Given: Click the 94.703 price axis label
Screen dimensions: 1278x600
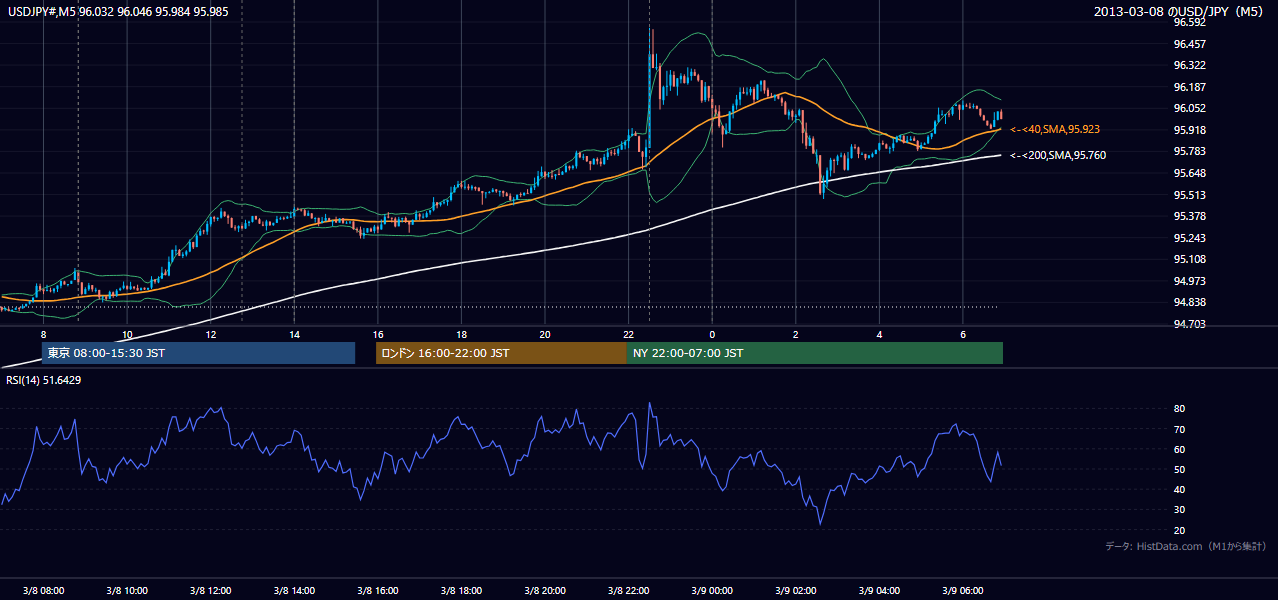Looking at the screenshot, I should tap(1188, 324).
